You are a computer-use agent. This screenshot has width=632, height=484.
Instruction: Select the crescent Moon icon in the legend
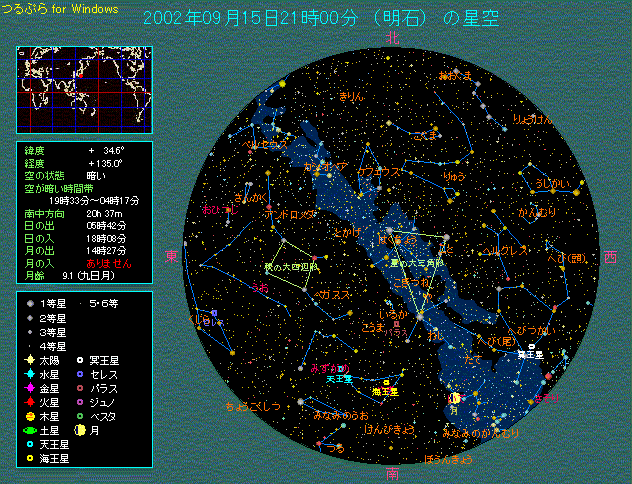click(82, 429)
